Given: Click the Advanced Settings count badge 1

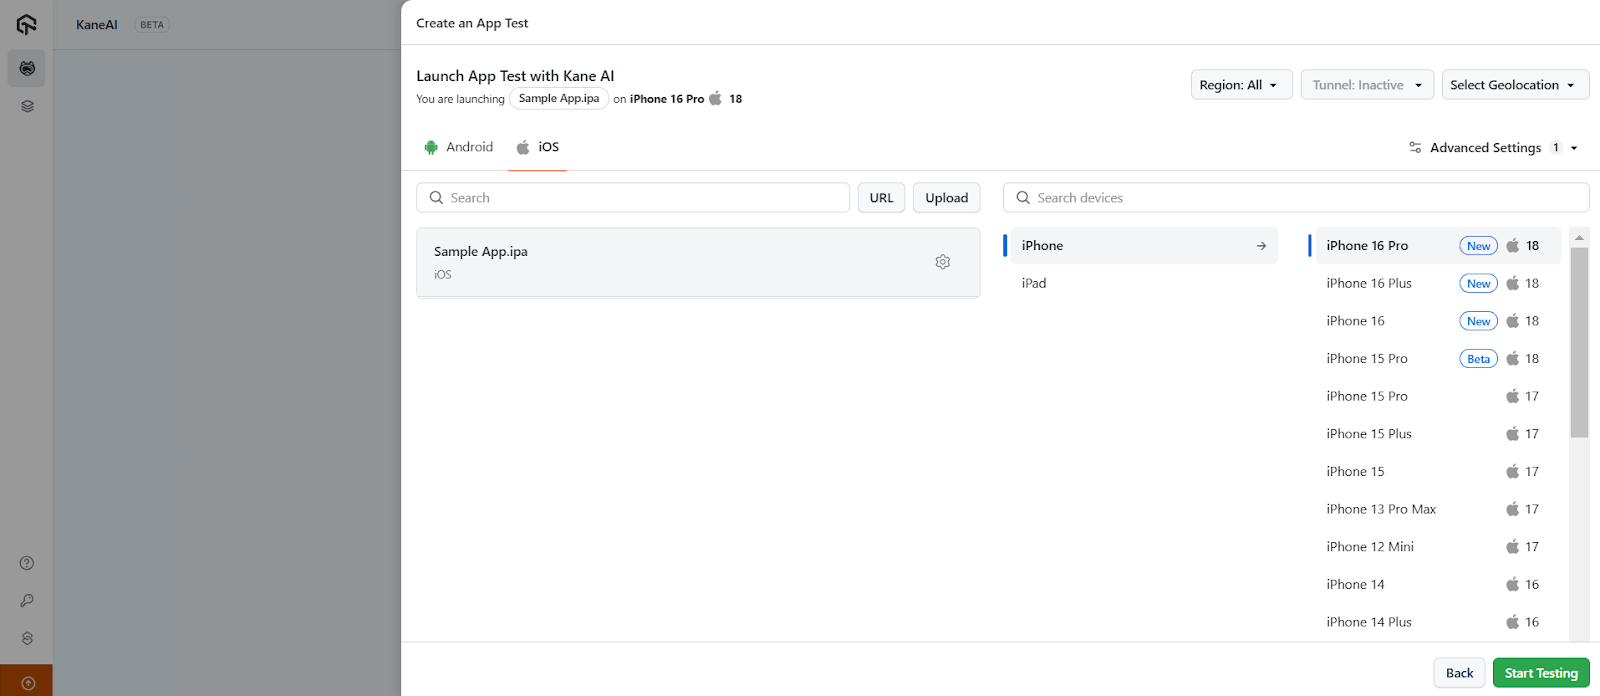Looking at the screenshot, I should pyautogui.click(x=1555, y=148).
